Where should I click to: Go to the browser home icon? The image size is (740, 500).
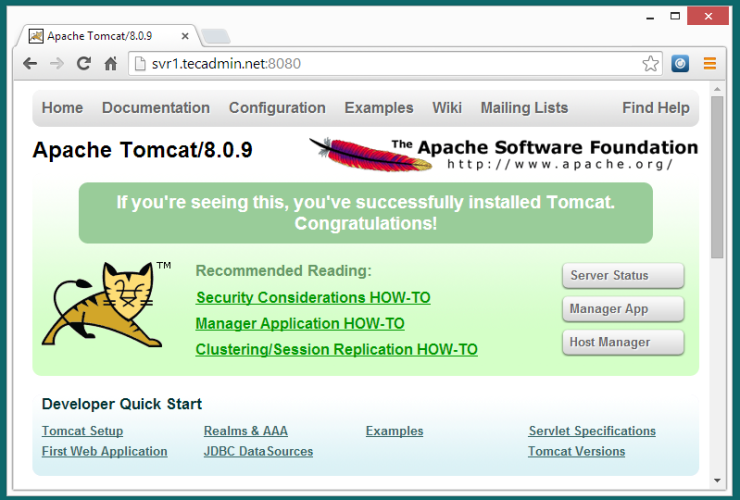(x=111, y=63)
